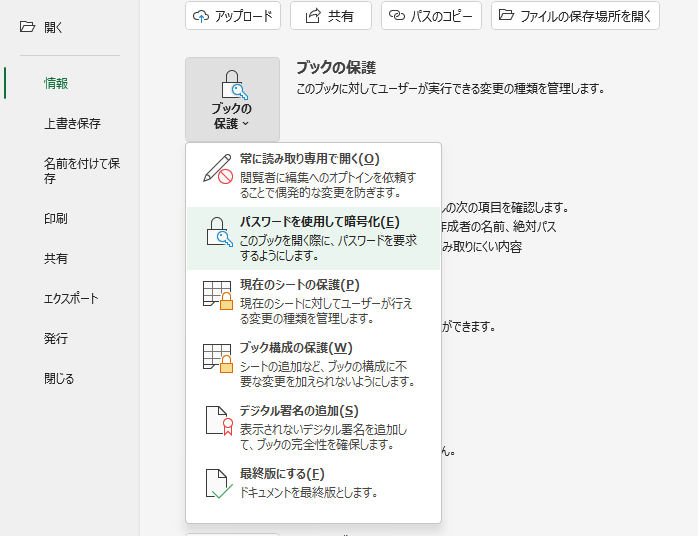Click text み取りにくい内容
This screenshot has height=536, width=698.
tap(482, 247)
